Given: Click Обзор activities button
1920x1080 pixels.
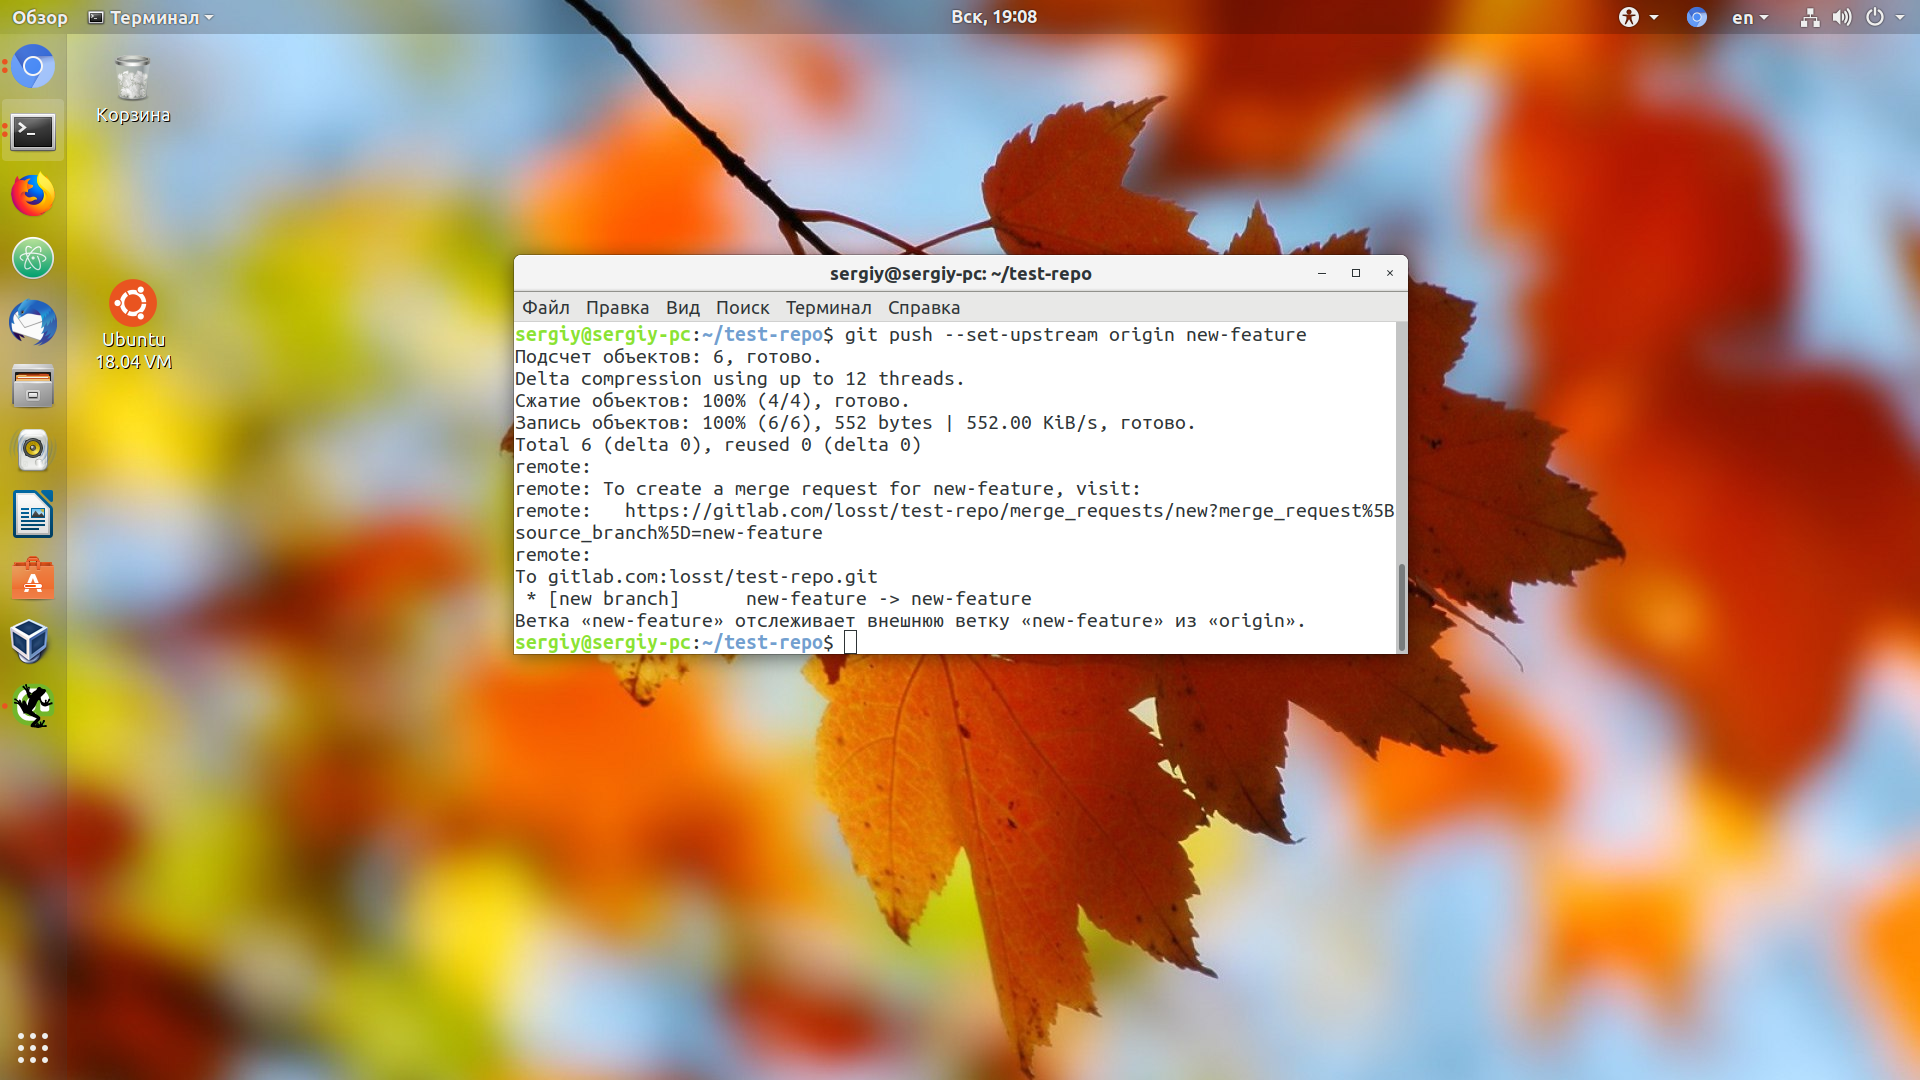Looking at the screenshot, I should pos(40,17).
